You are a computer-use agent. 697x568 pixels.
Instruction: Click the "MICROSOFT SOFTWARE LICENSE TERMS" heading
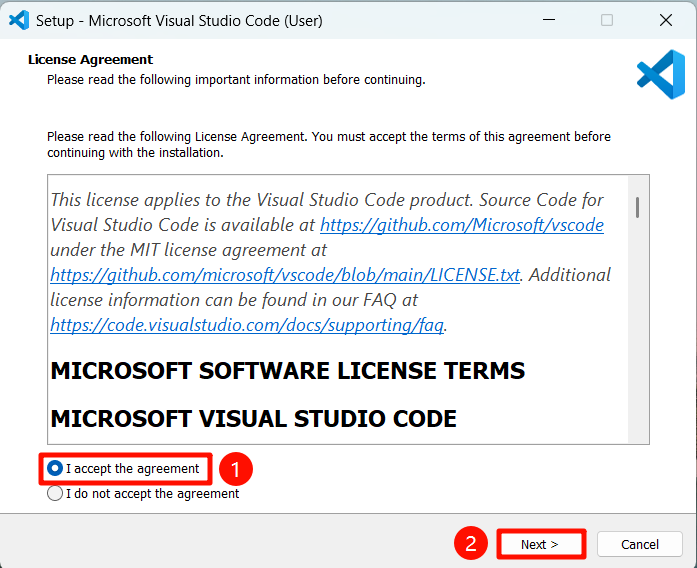pos(288,371)
